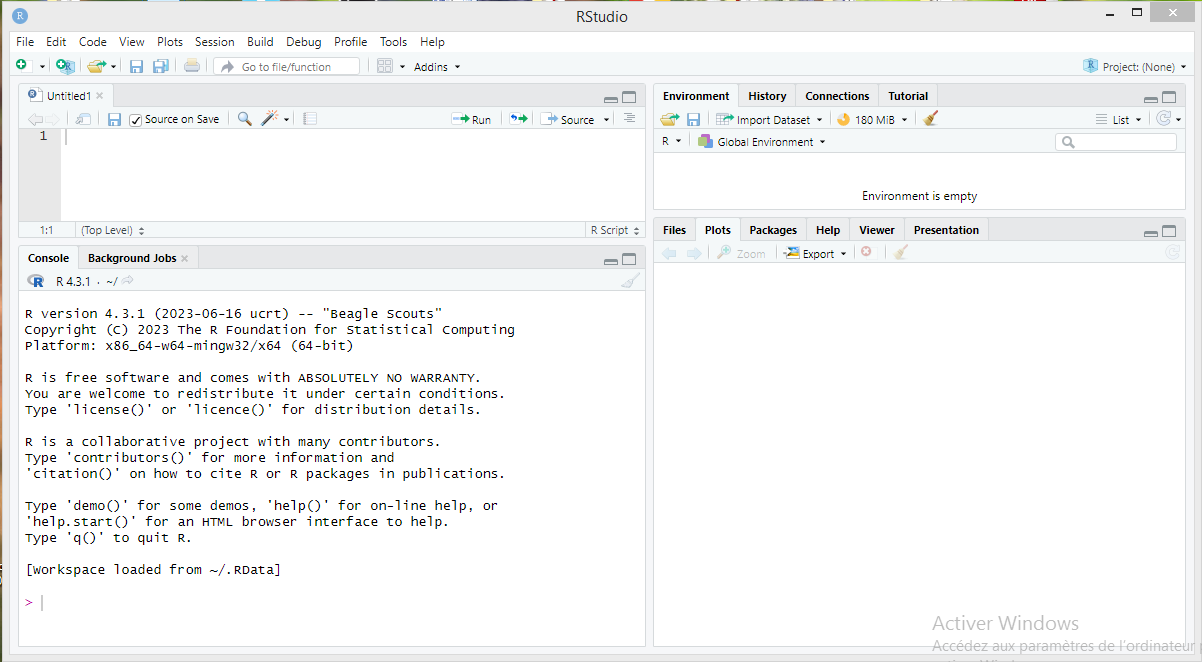
Task: Open the Project: (None) menu
Action: [1129, 67]
